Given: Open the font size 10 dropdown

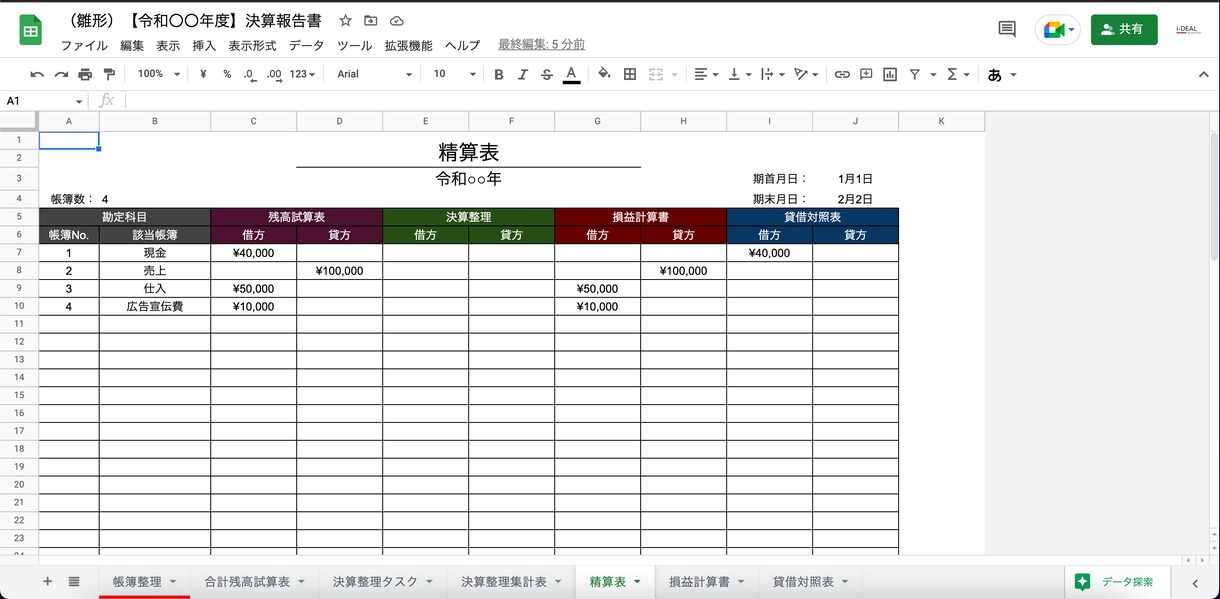Looking at the screenshot, I should point(453,74).
